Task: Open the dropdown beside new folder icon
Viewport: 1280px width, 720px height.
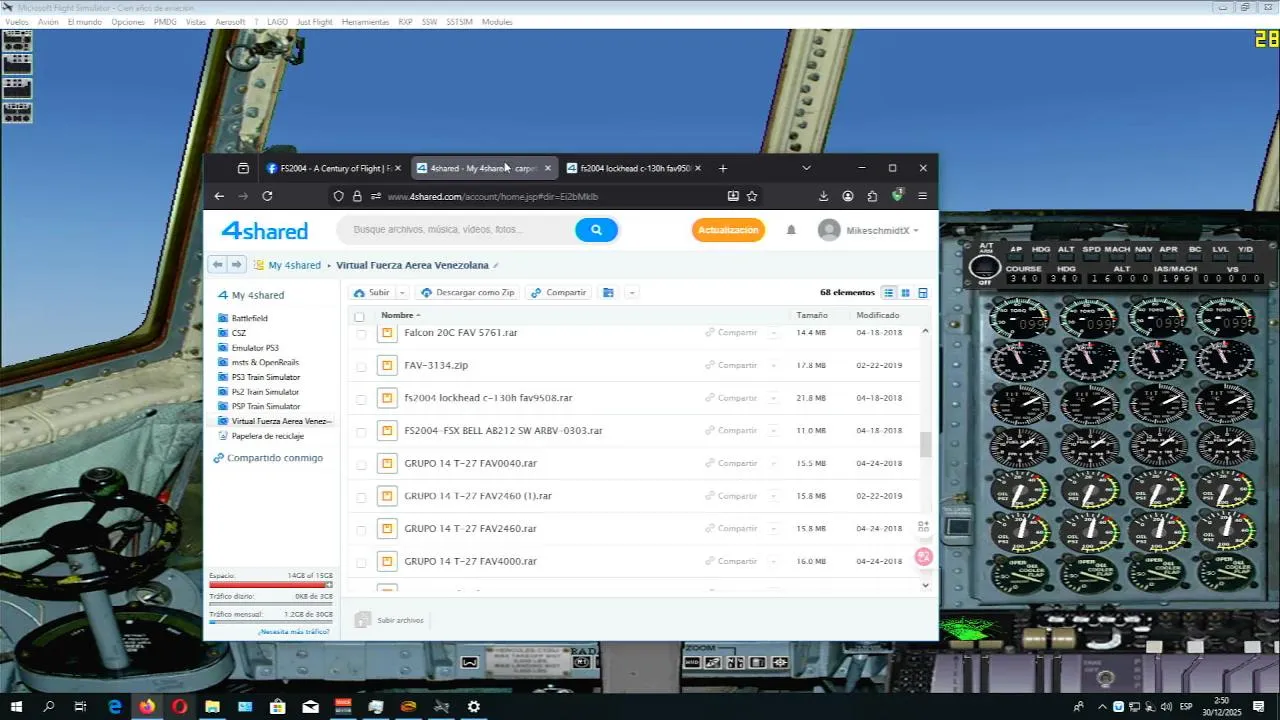Action: pyautogui.click(x=632, y=293)
